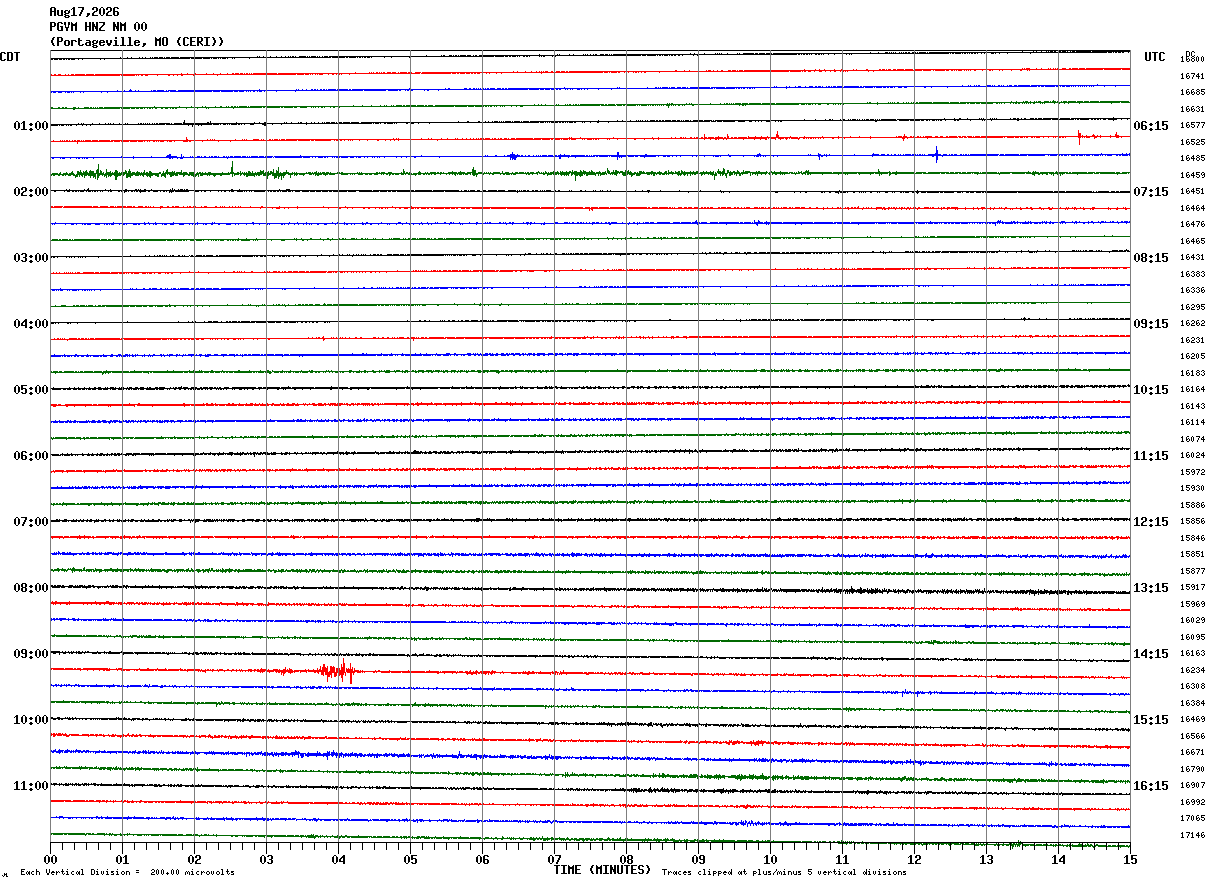Screen dimensions: 1210x886
Task: Click the DC offset value 16234
Action: click(x=1192, y=670)
